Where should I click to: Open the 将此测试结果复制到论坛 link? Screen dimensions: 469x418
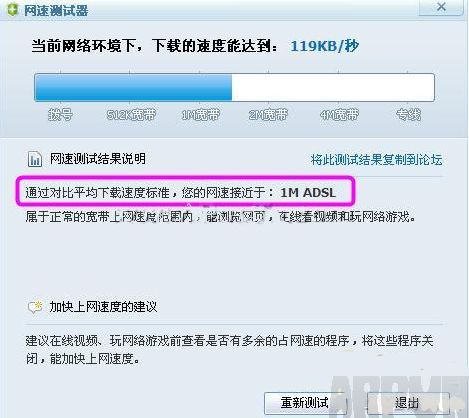tap(377, 160)
